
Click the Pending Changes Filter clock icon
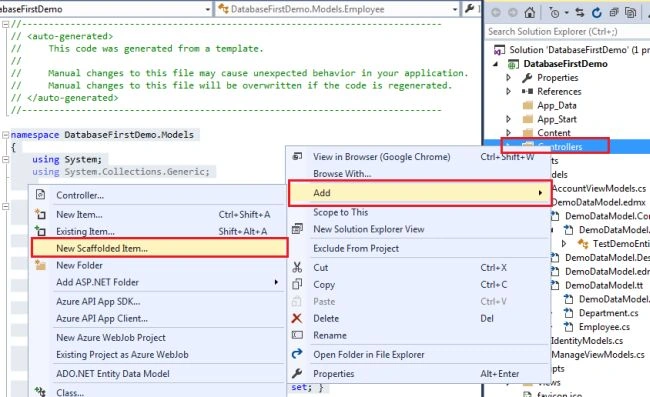(x=554, y=13)
